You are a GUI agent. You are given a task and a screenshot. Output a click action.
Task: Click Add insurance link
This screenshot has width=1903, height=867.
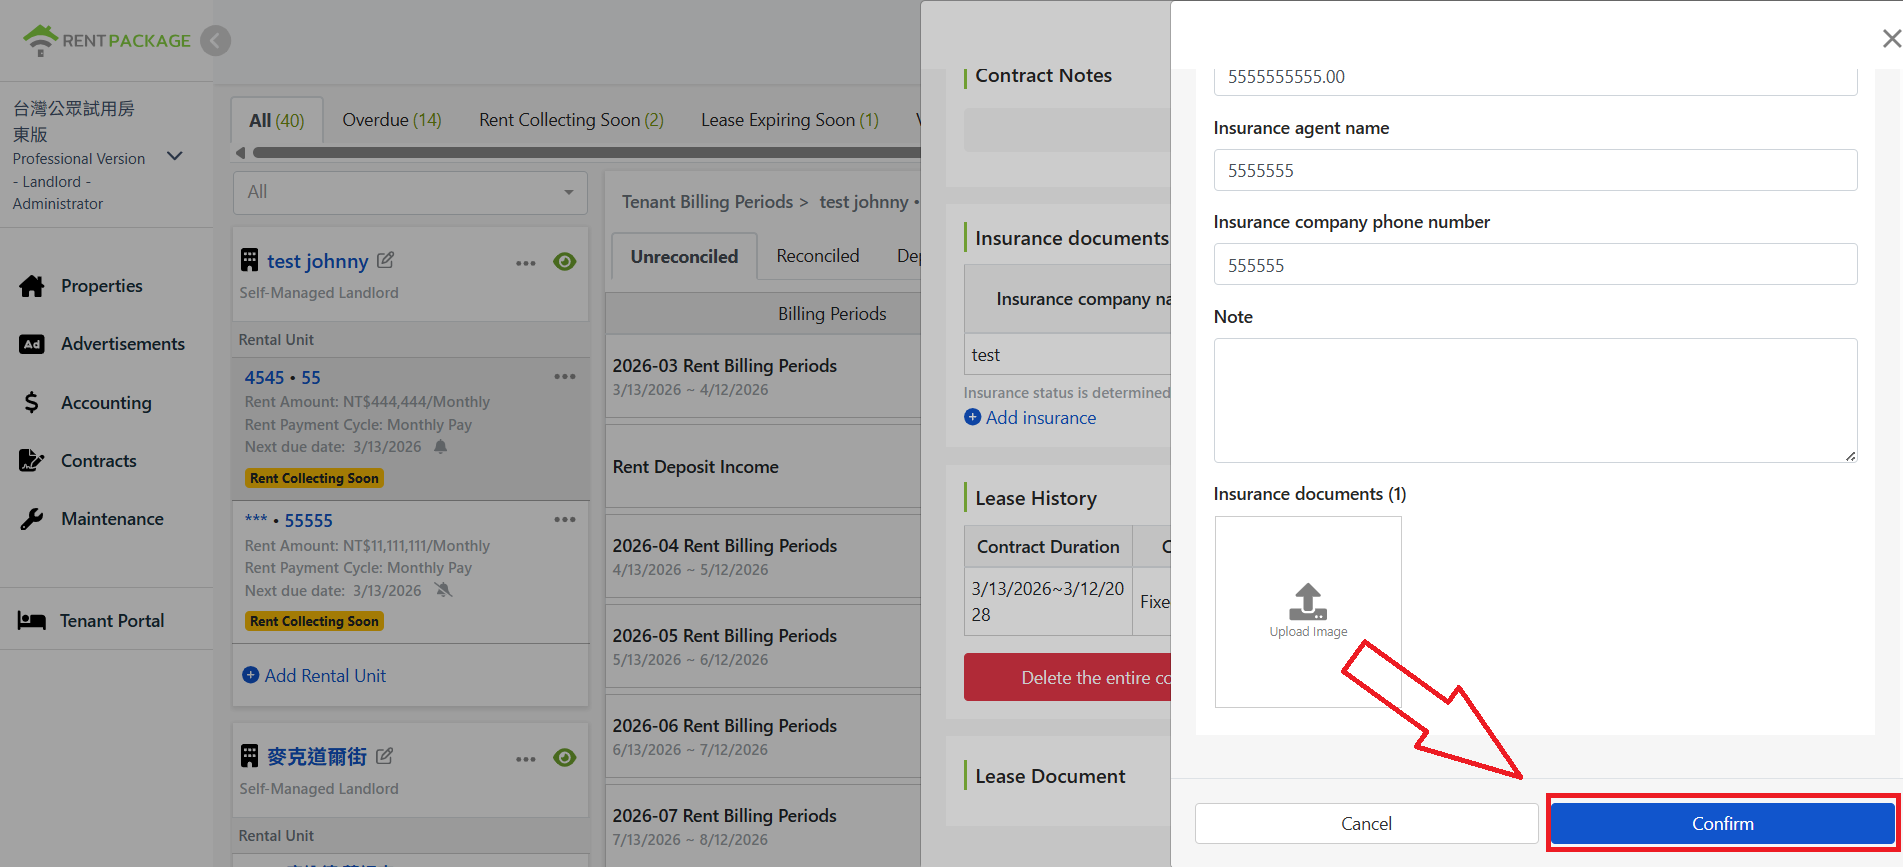point(1041,418)
